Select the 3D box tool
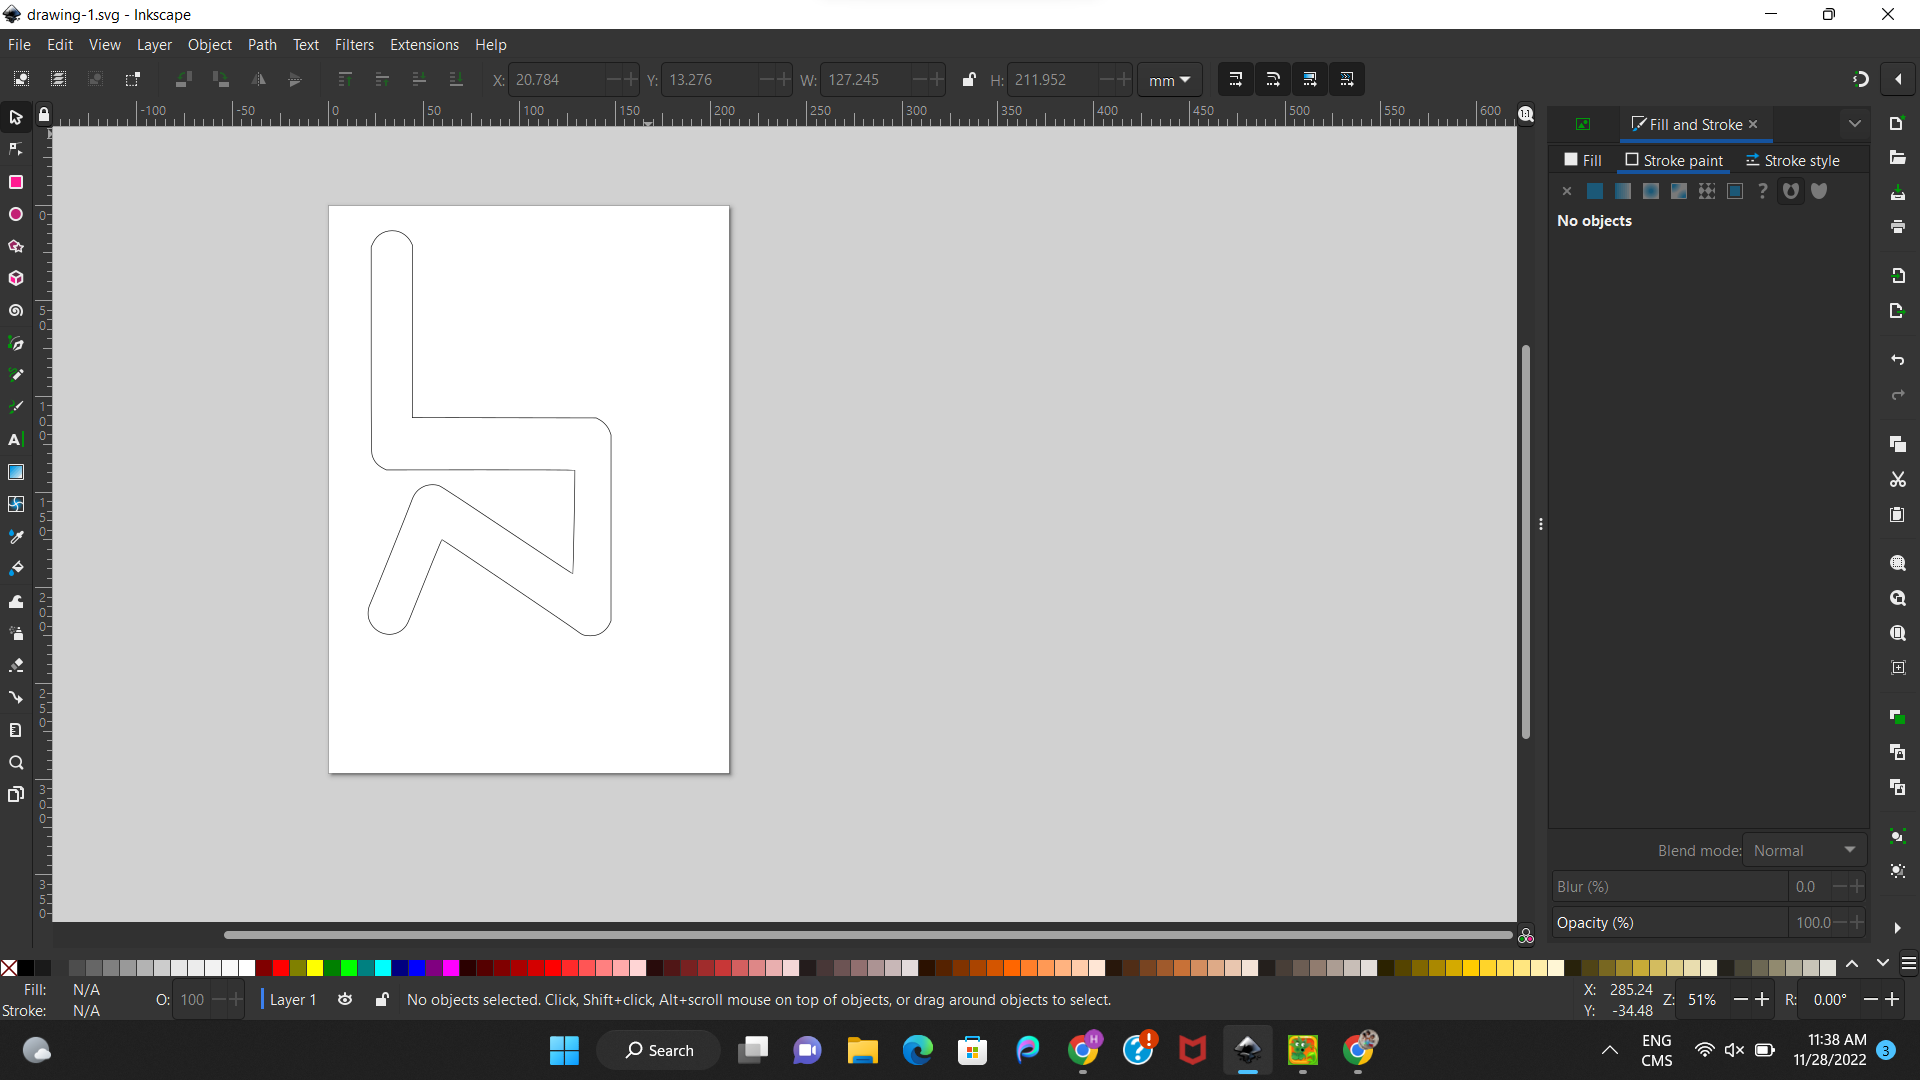The height and width of the screenshot is (1080, 1920). 16,278
